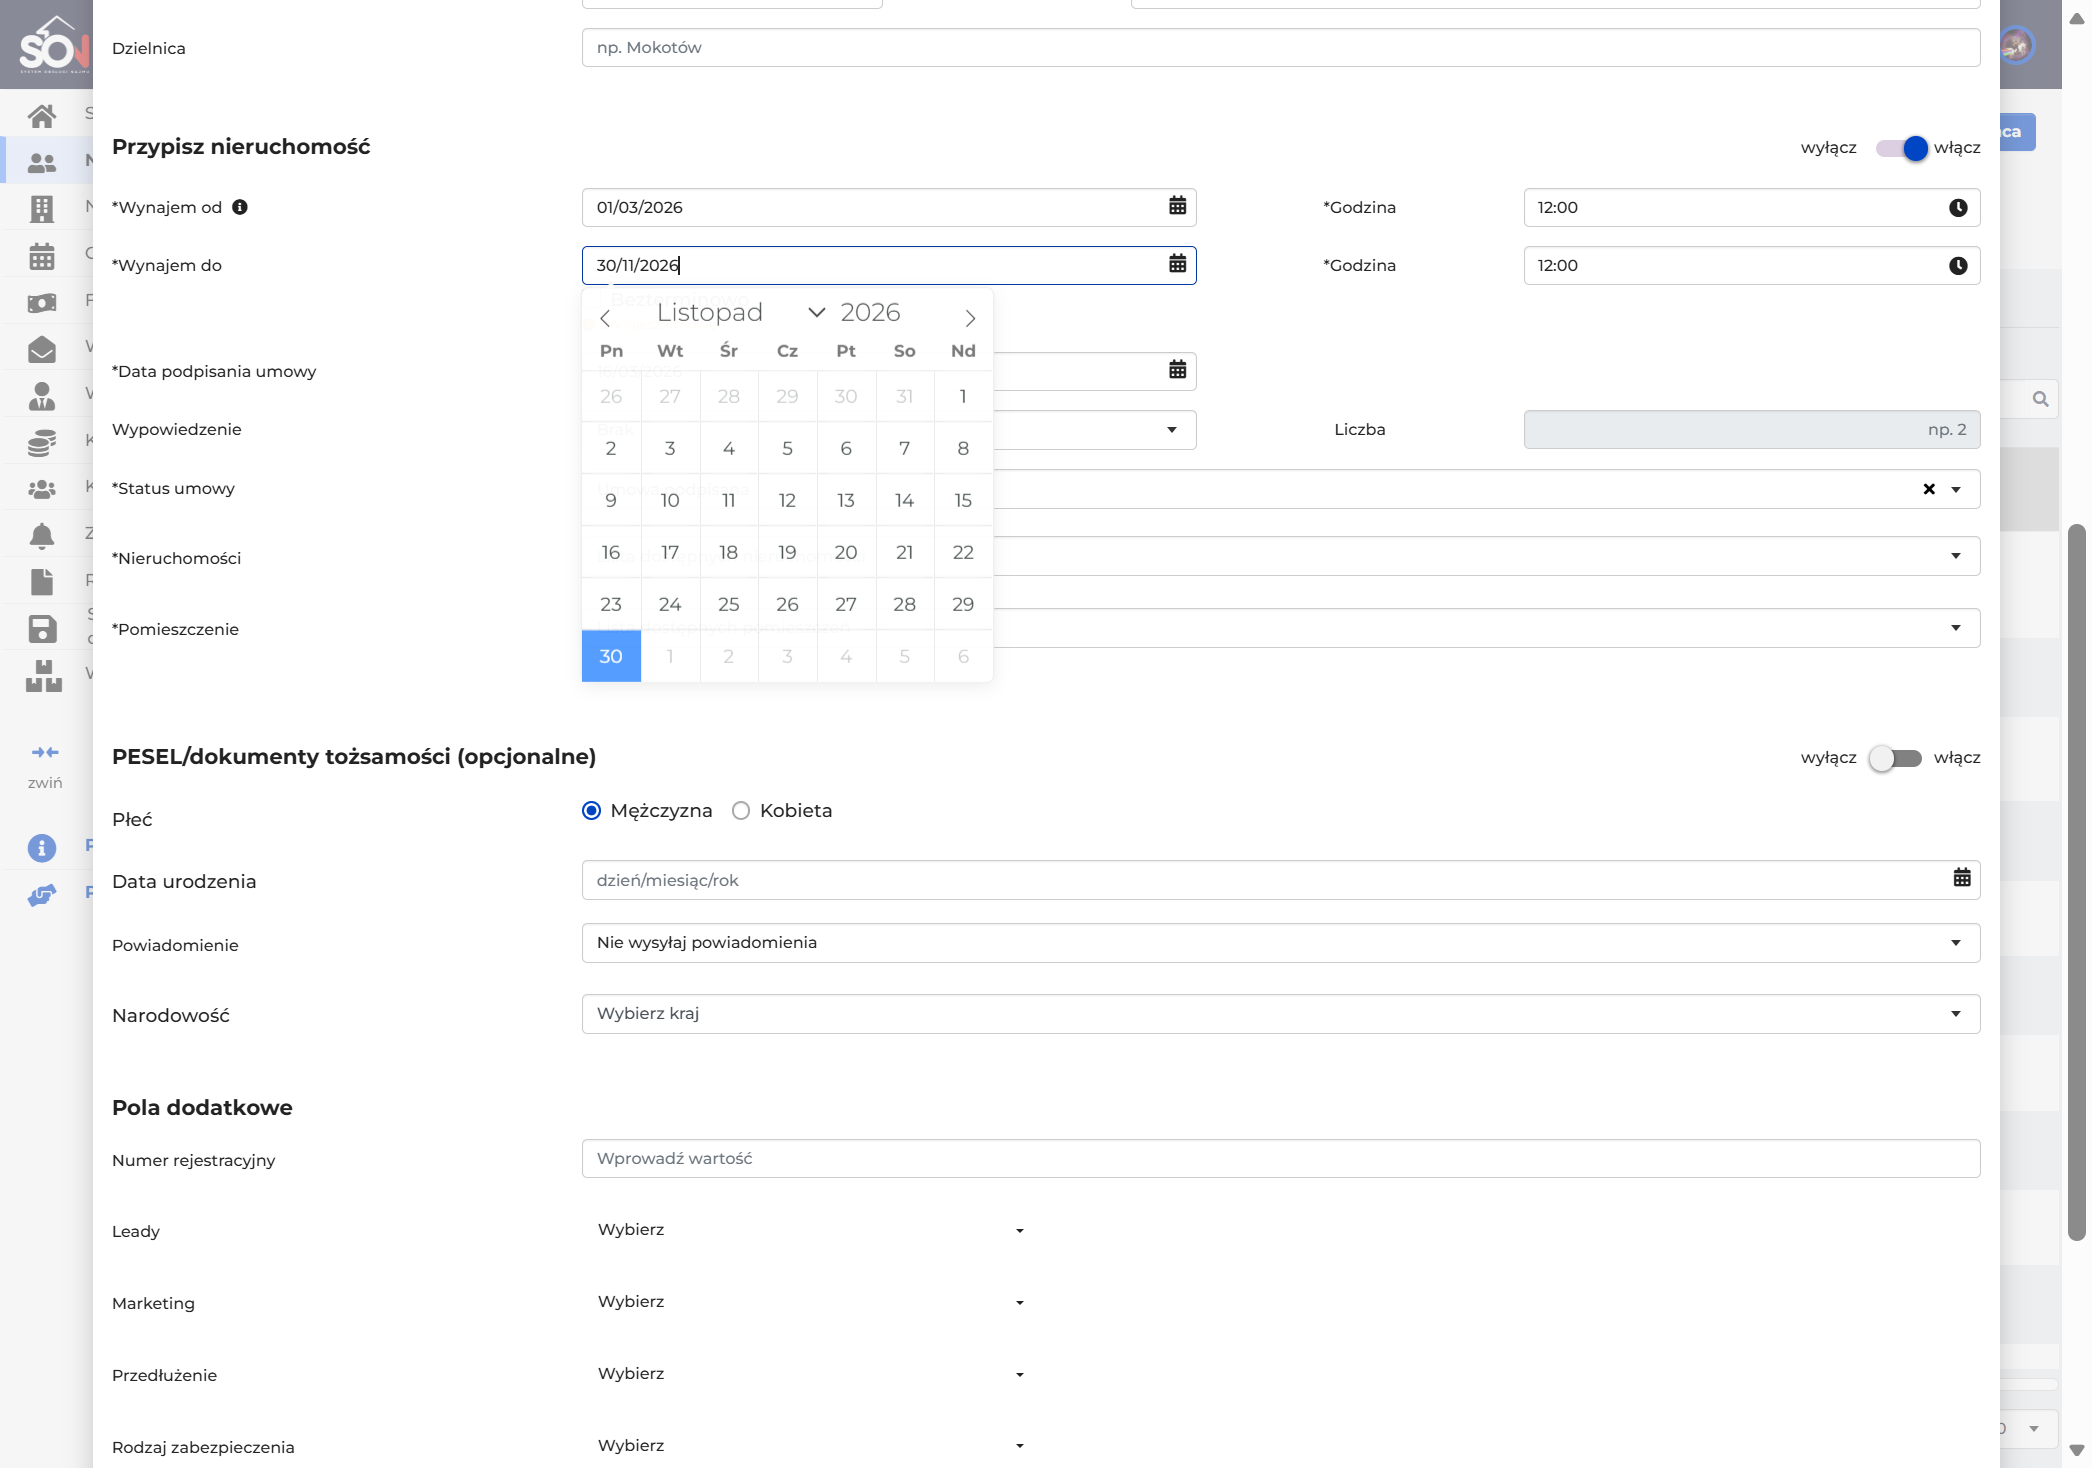Image resolution: width=2092 pixels, height=1468 pixels.
Task: Open the coins stack icon in sidebar
Action: pos(42,442)
